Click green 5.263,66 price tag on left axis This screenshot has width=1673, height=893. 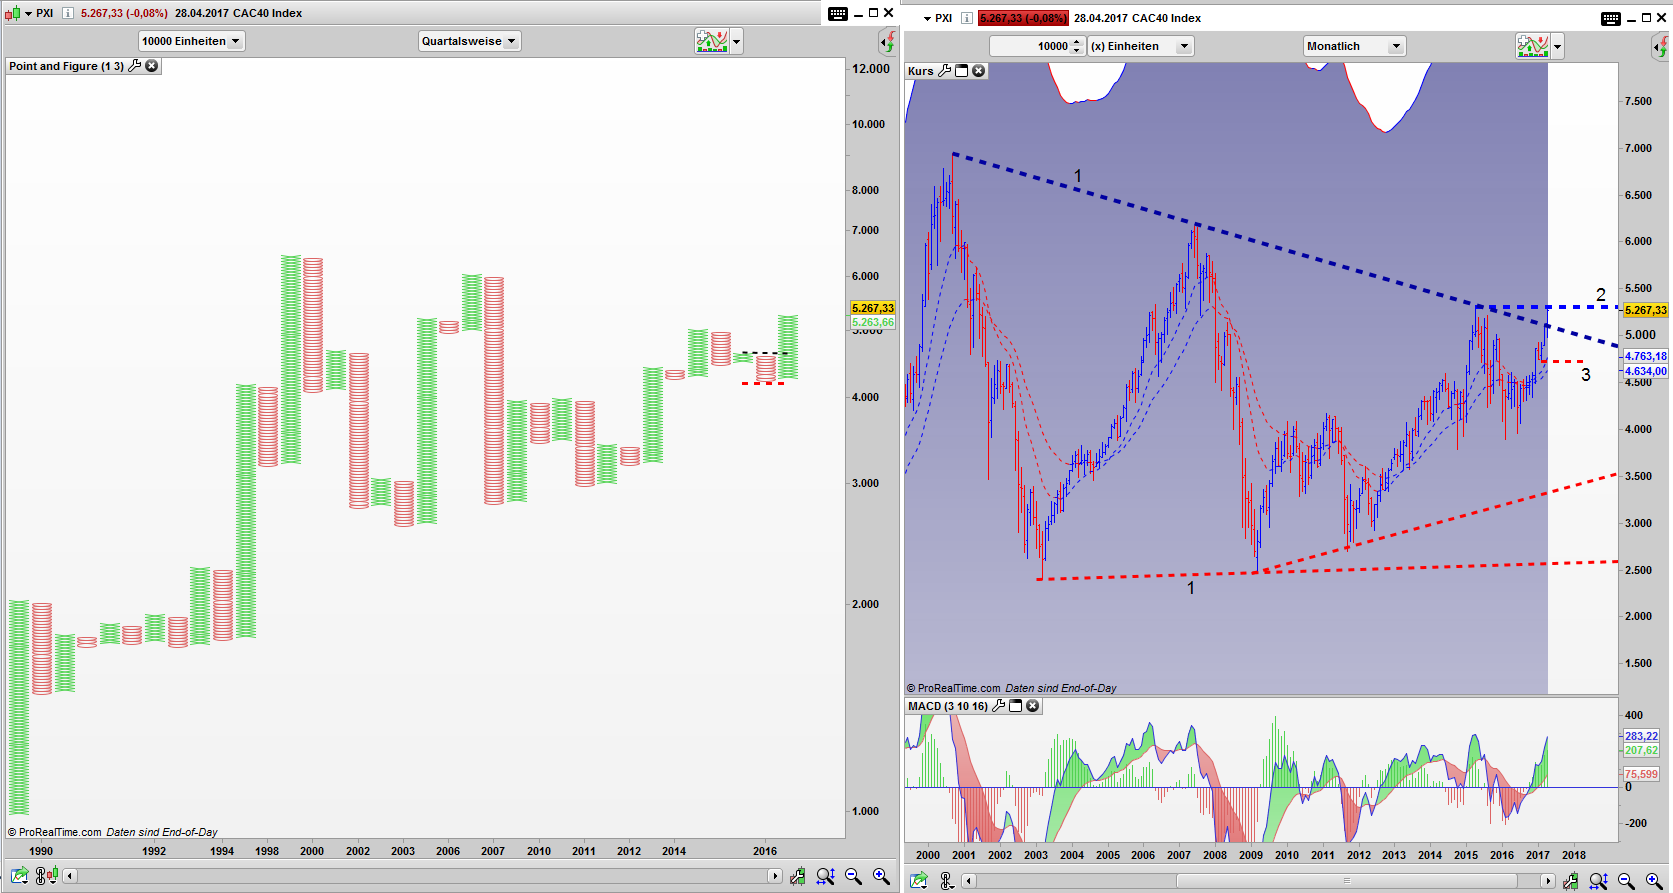point(873,322)
